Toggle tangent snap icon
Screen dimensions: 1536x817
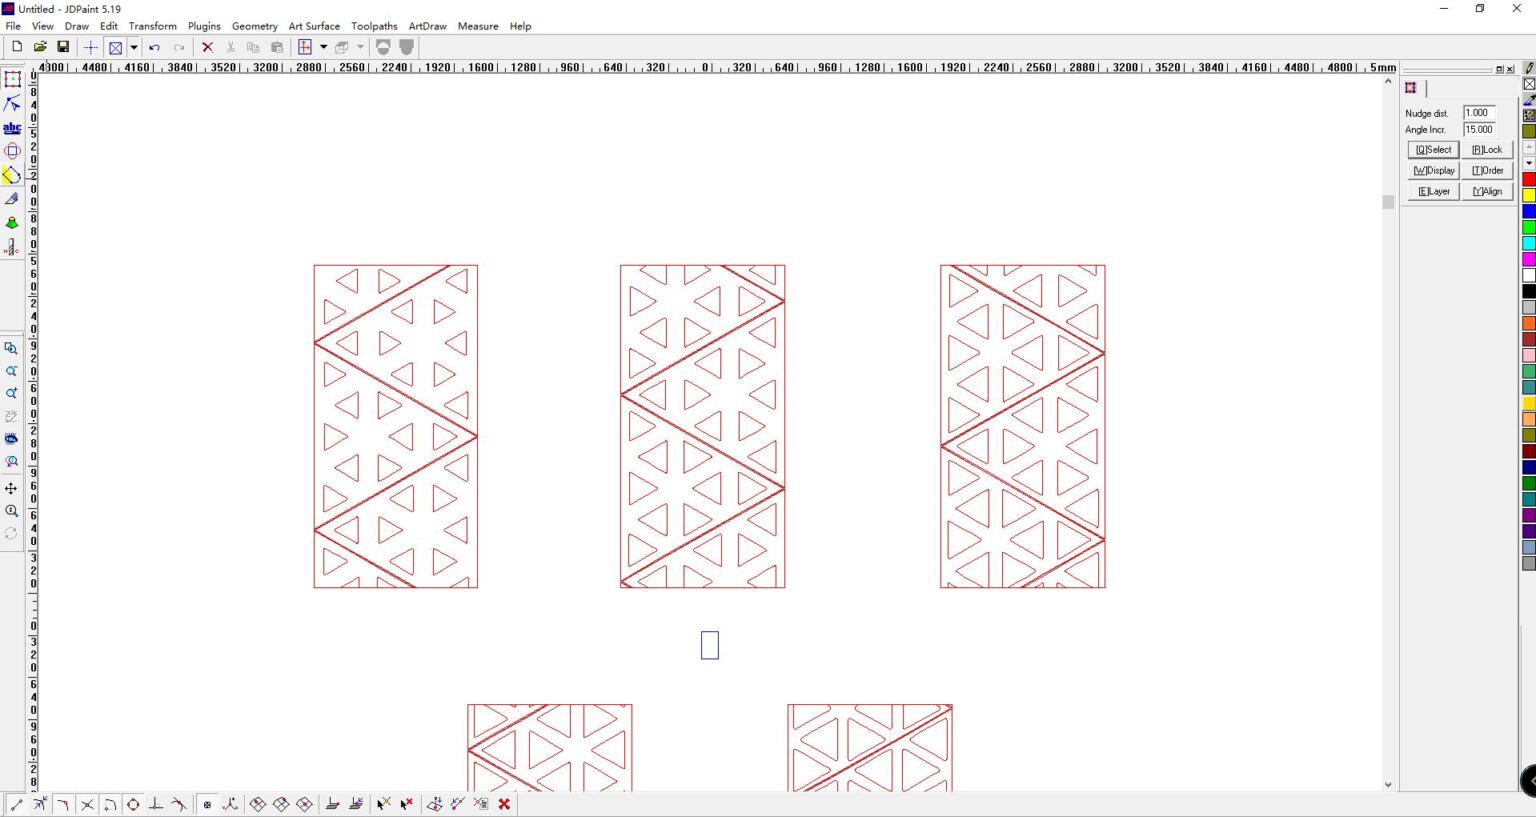[179, 804]
